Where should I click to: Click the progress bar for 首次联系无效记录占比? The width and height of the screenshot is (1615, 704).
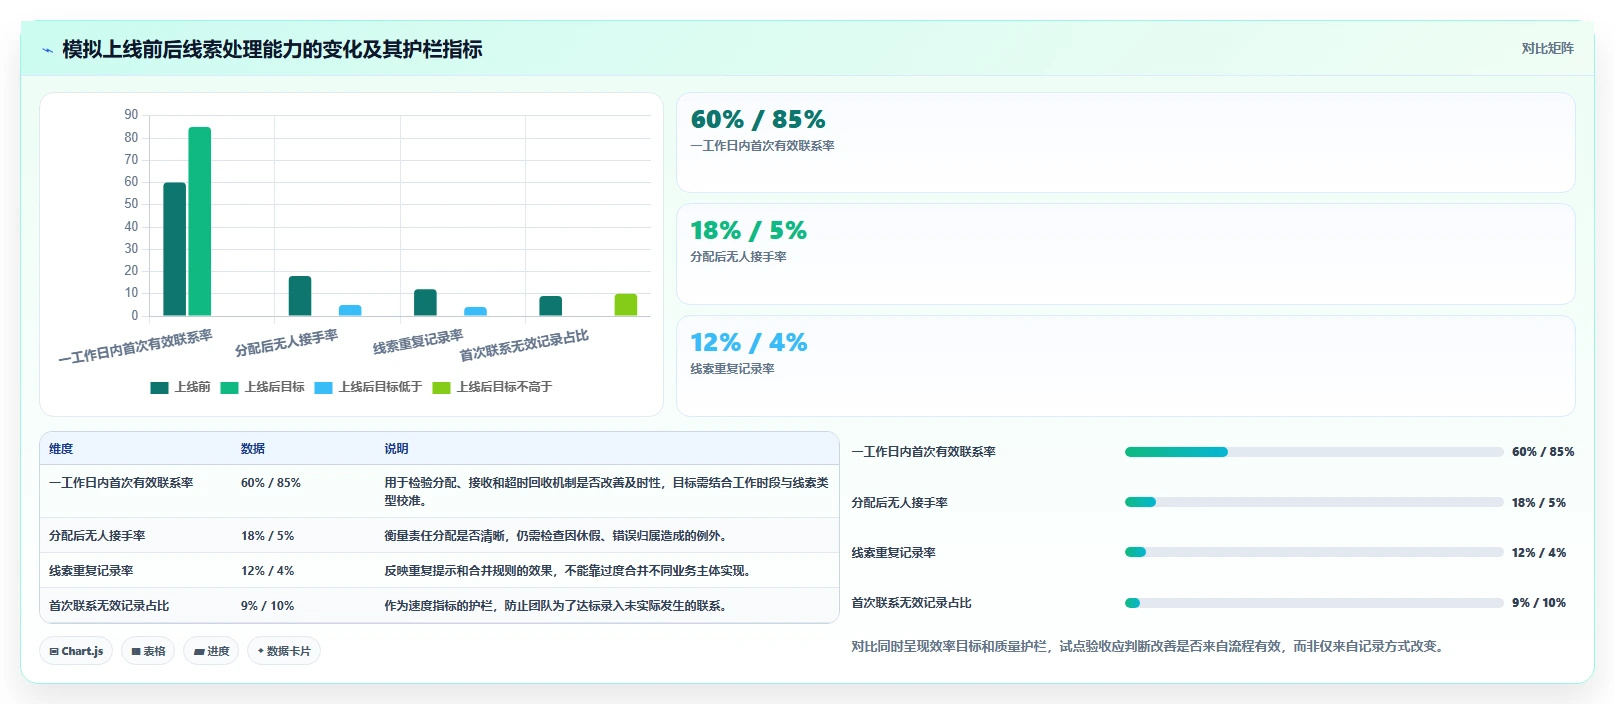click(1313, 603)
